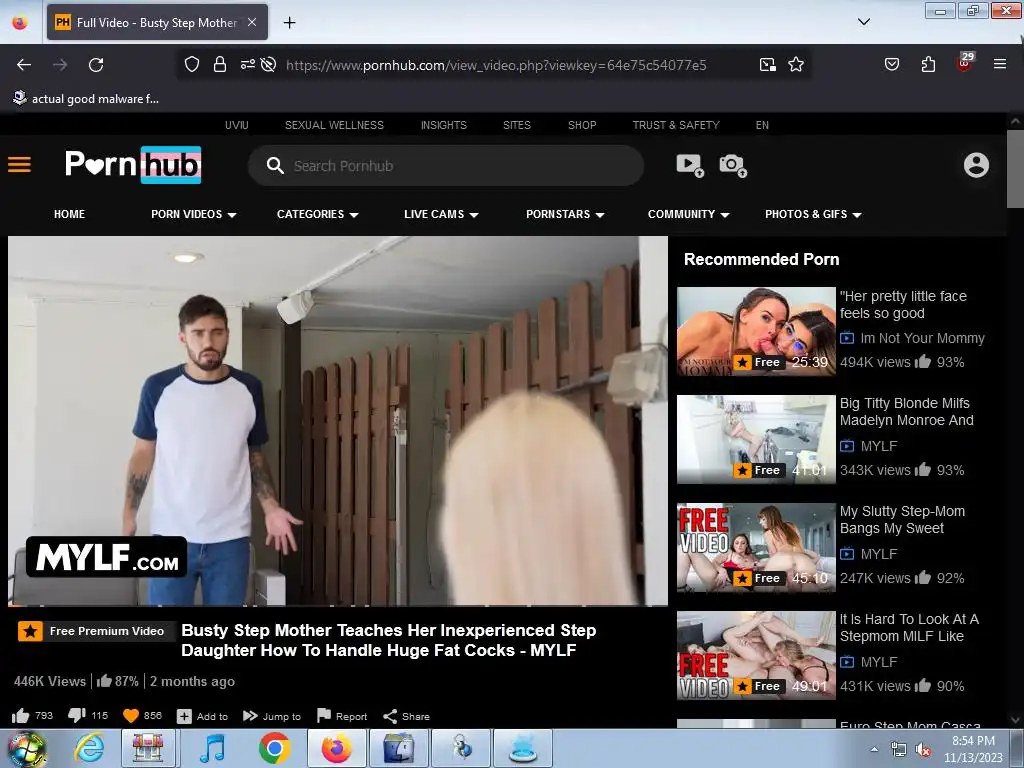1024x768 pixels.
Task: Open the INSIGHTS top link
Action: point(443,125)
